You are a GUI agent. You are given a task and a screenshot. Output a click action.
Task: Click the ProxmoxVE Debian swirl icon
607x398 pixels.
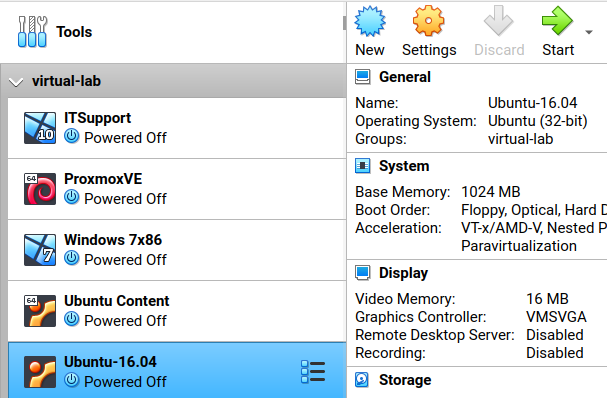tap(40, 189)
